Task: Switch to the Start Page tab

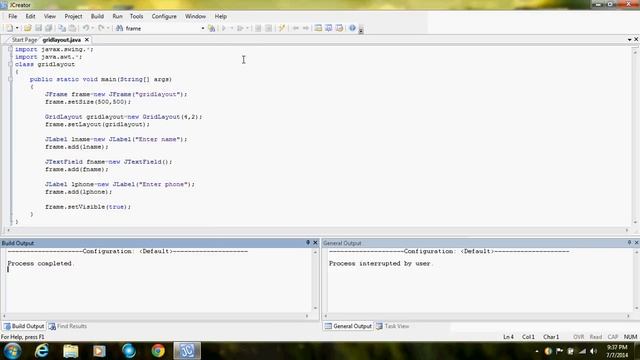Action: pos(24,40)
